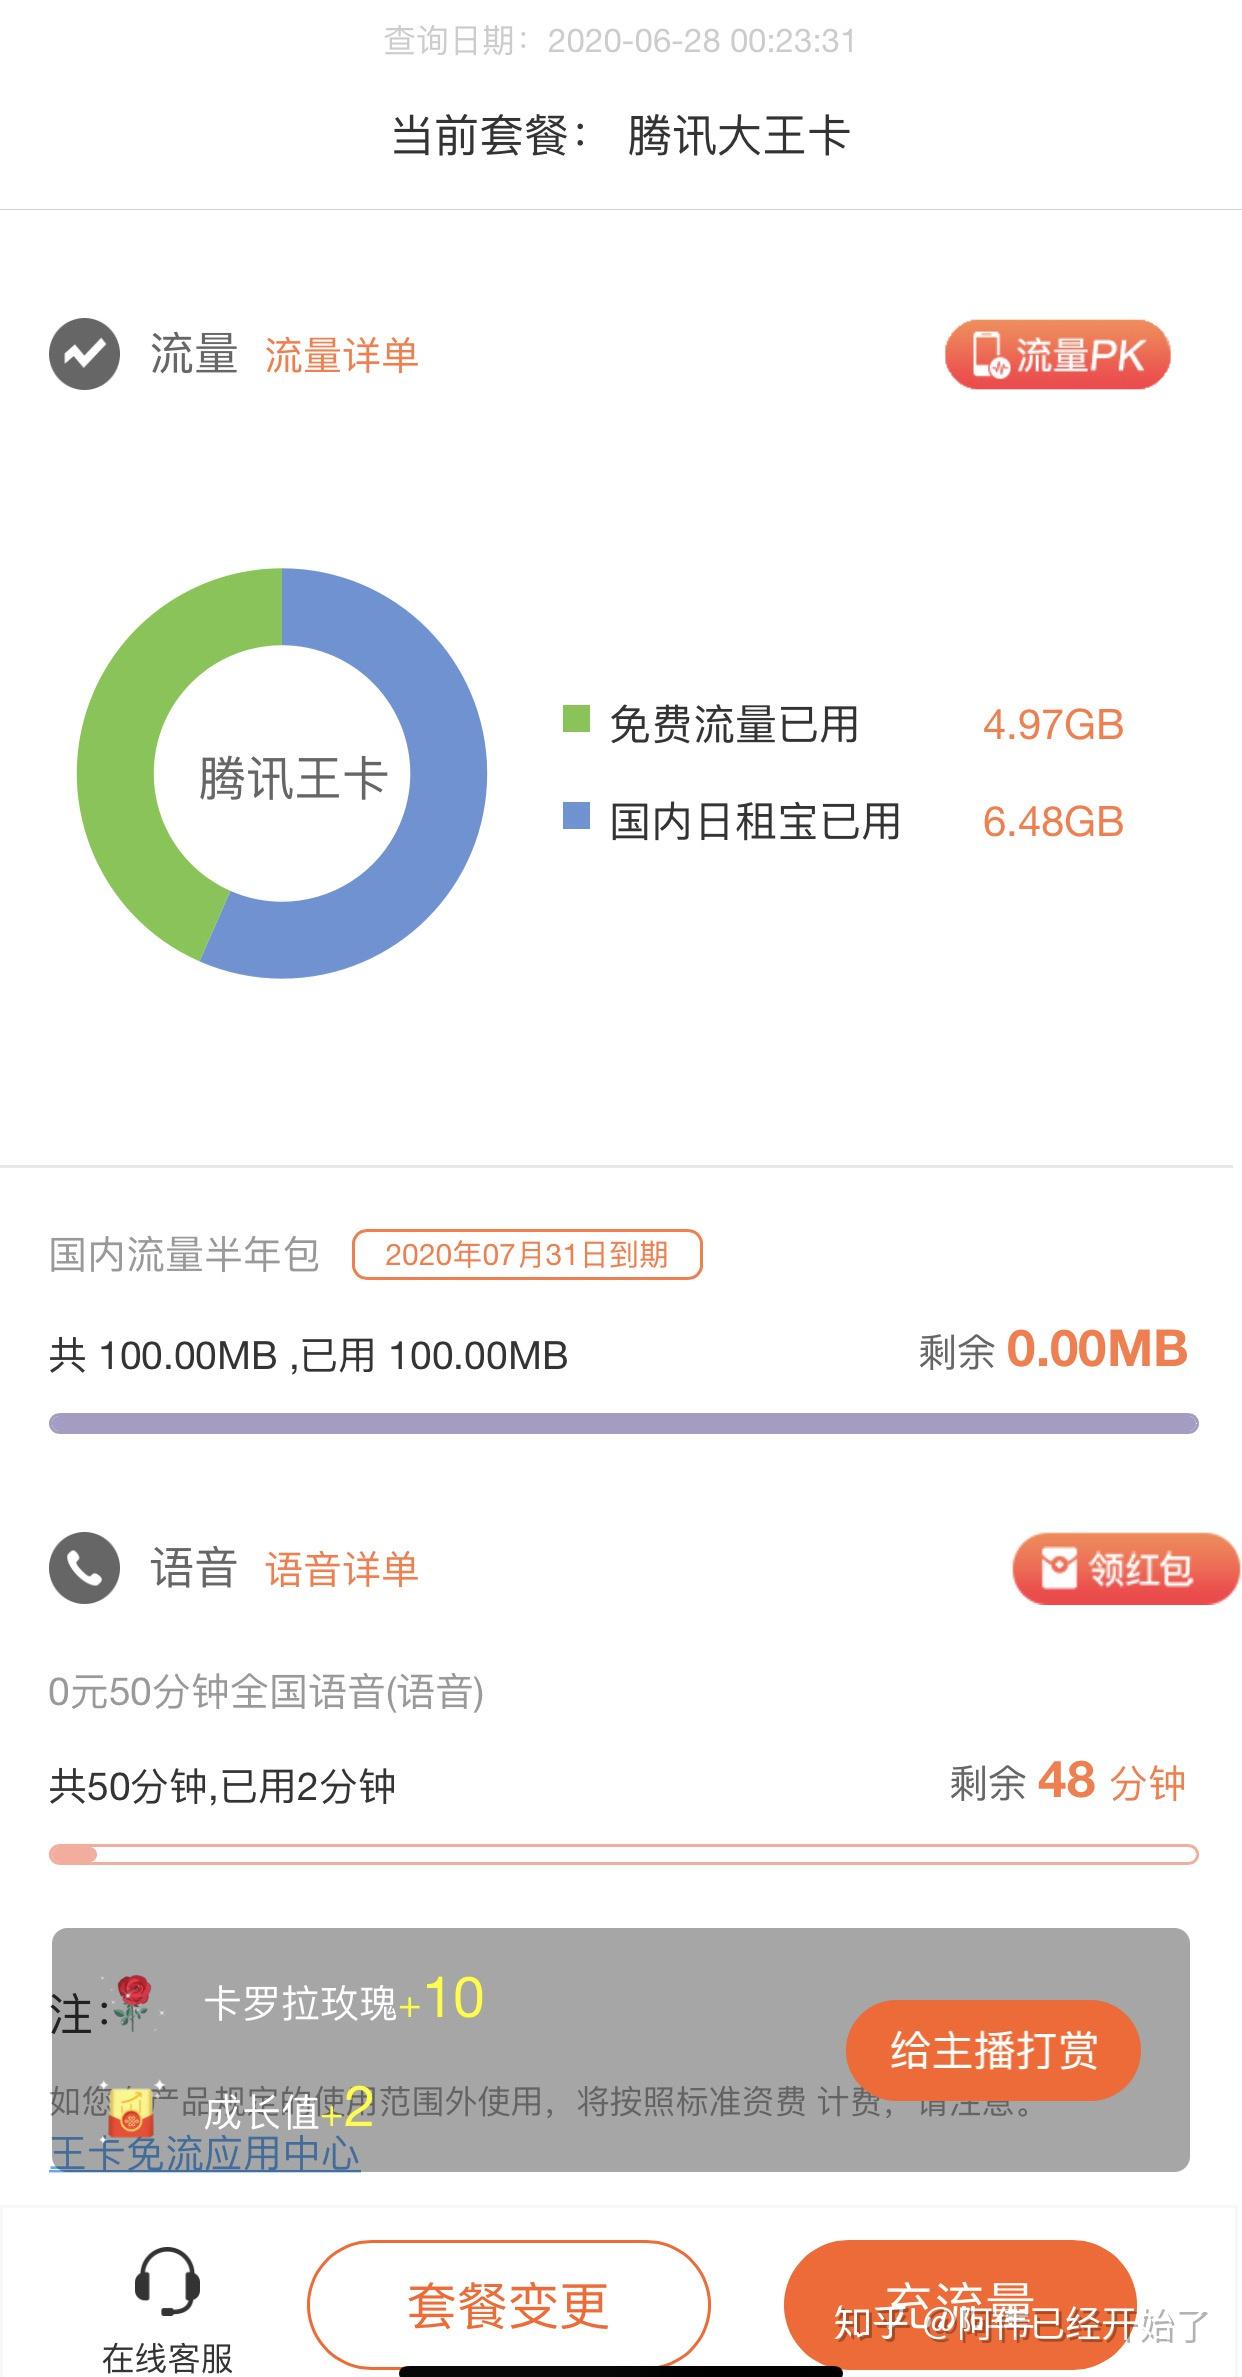Tap the 2020年07月31日到期 expiry tag

pyautogui.click(x=527, y=1255)
